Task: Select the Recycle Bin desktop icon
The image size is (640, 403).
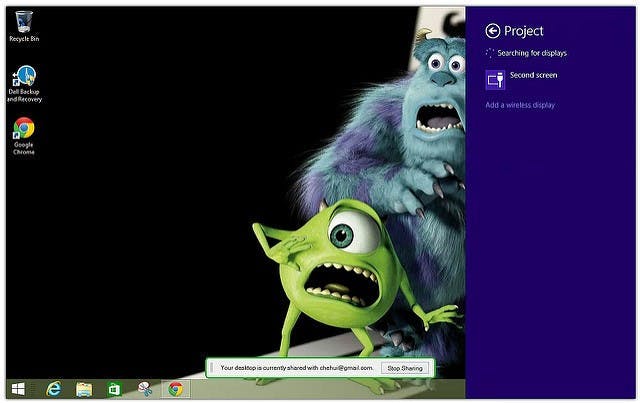Action: tap(24, 22)
